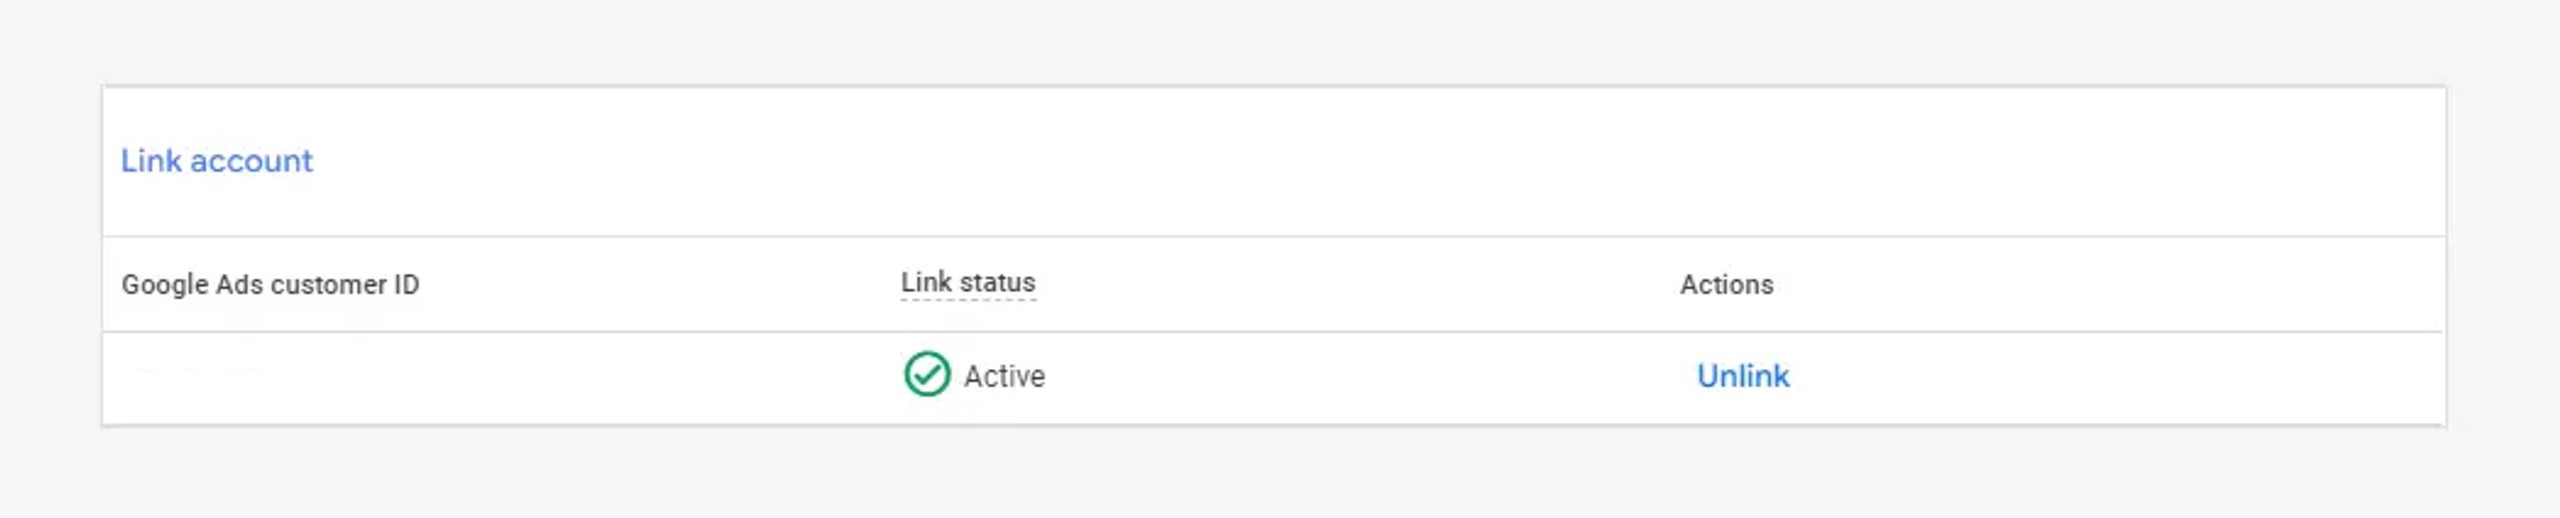Unlink the active Google Ads account
Image resolution: width=2560 pixels, height=518 pixels.
tap(1743, 376)
